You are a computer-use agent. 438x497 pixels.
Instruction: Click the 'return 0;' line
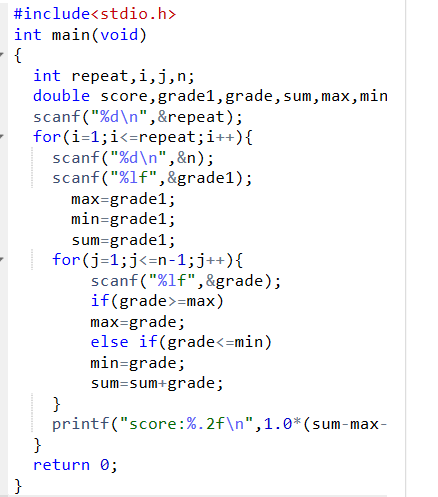(75, 465)
